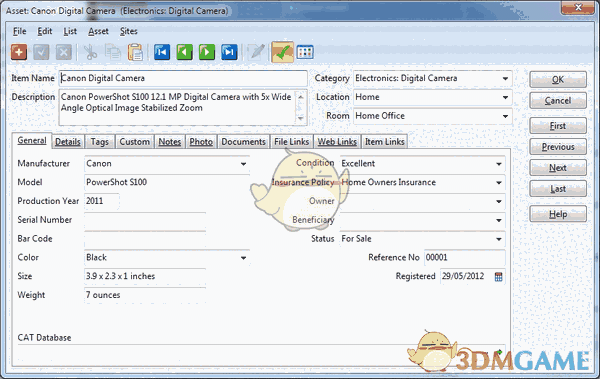Open the Documents tab
600x379 pixels.
point(243,142)
